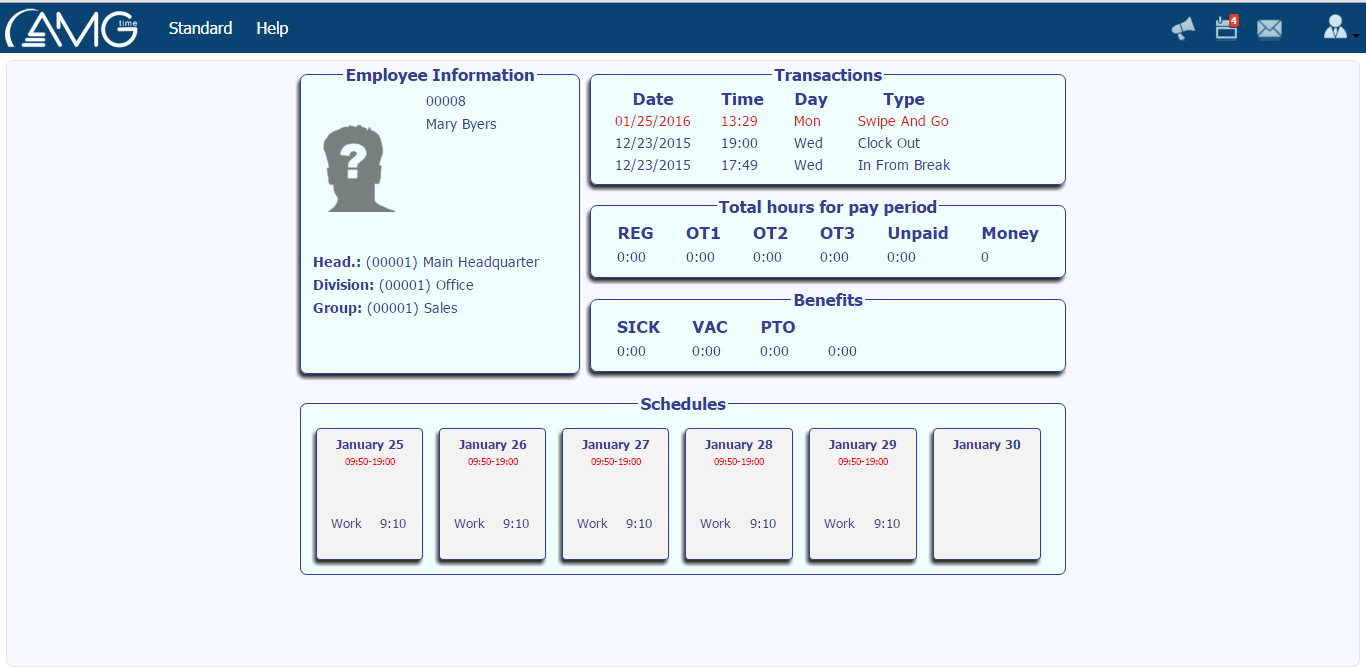Image resolution: width=1366 pixels, height=667 pixels.
Task: Open the announcements megaphone icon
Action: 1183,29
